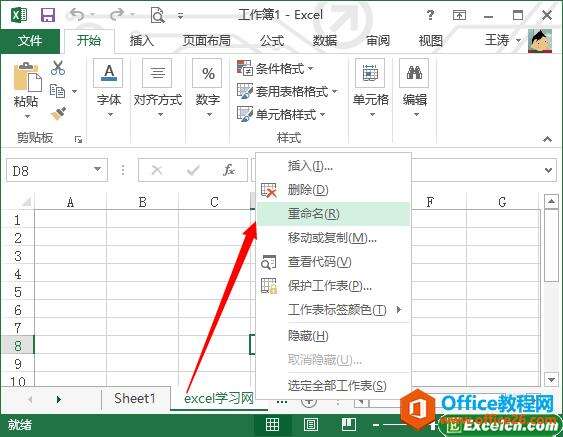Switch to the Sheet1 tab
Image resolution: width=563 pixels, height=437 pixels.
click(x=135, y=399)
